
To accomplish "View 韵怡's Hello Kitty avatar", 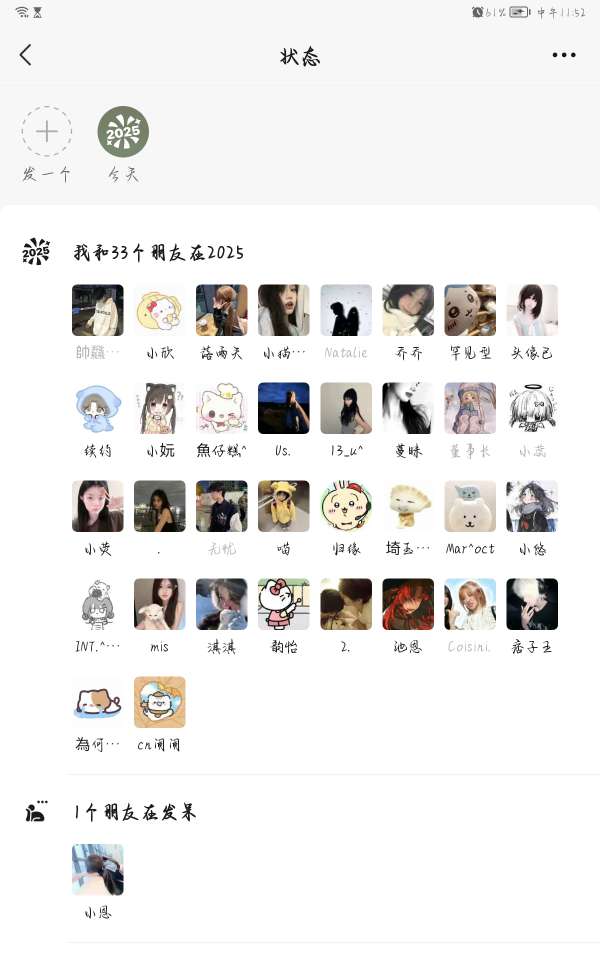I will pos(283,604).
